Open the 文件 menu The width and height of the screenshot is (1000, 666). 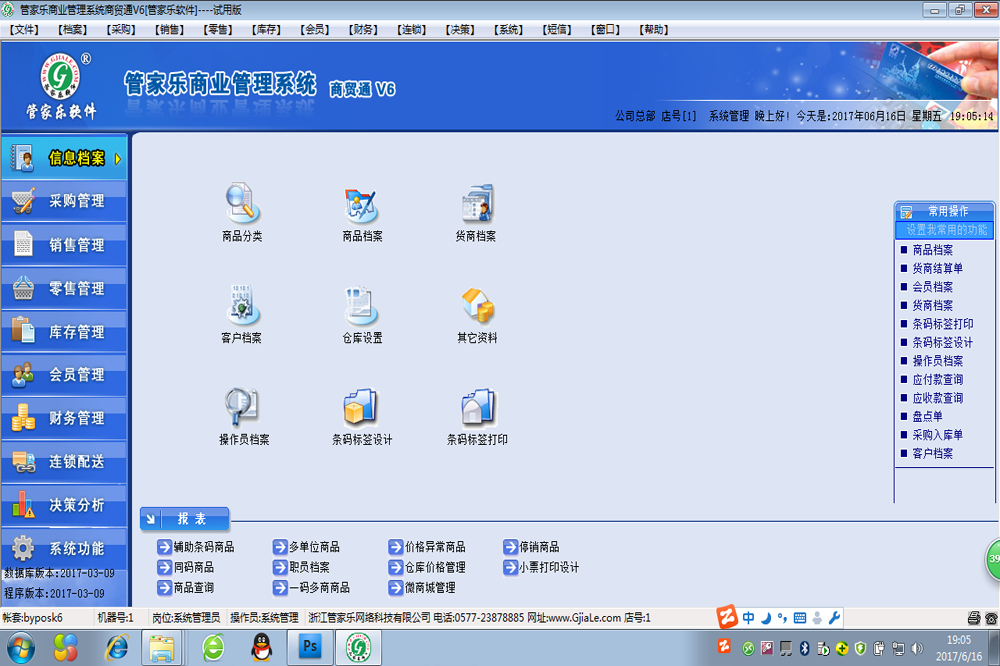(x=24, y=29)
